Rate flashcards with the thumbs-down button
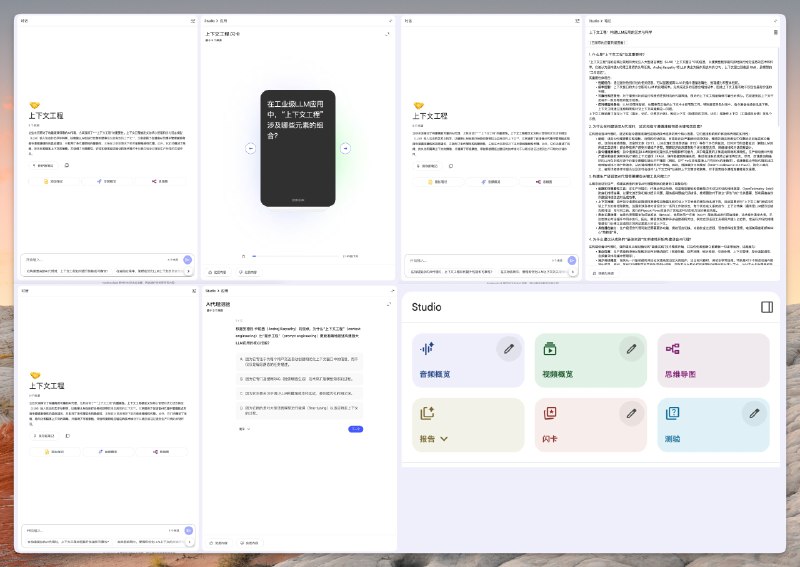This screenshot has height=567, width=800. pyautogui.click(x=248, y=273)
